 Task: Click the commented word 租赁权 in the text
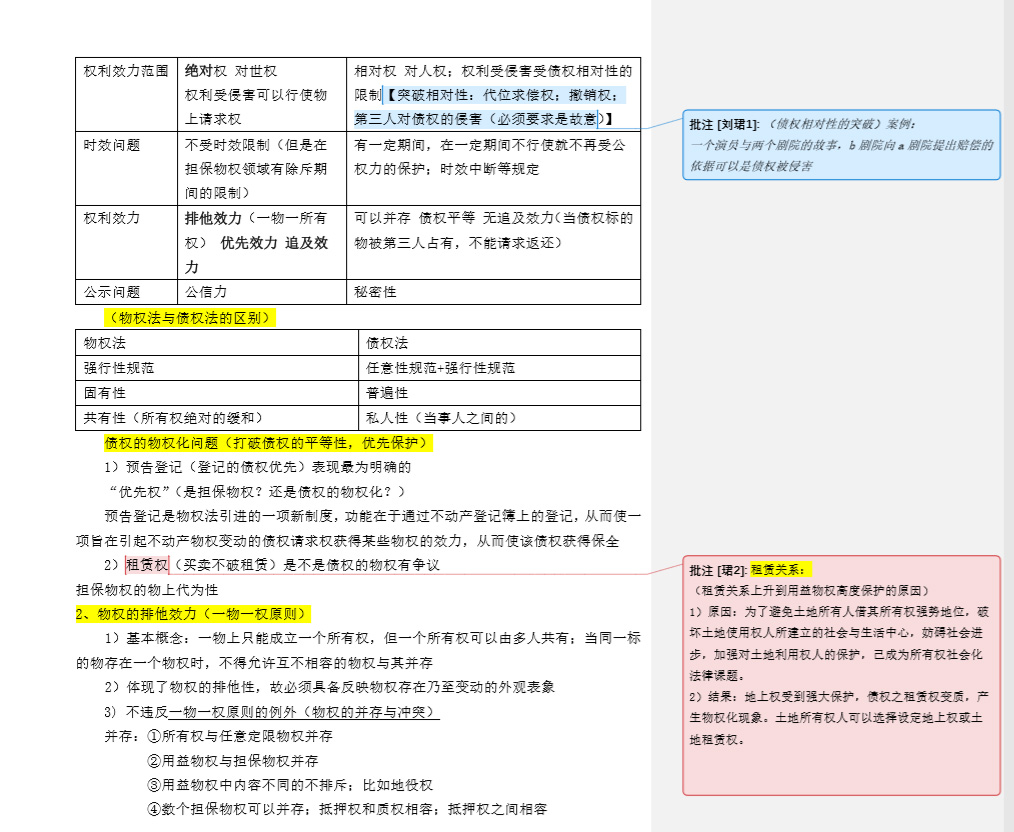pyautogui.click(x=147, y=565)
